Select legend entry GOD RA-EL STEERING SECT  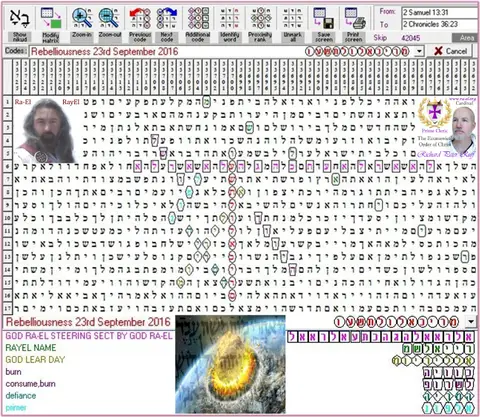coord(89,336)
